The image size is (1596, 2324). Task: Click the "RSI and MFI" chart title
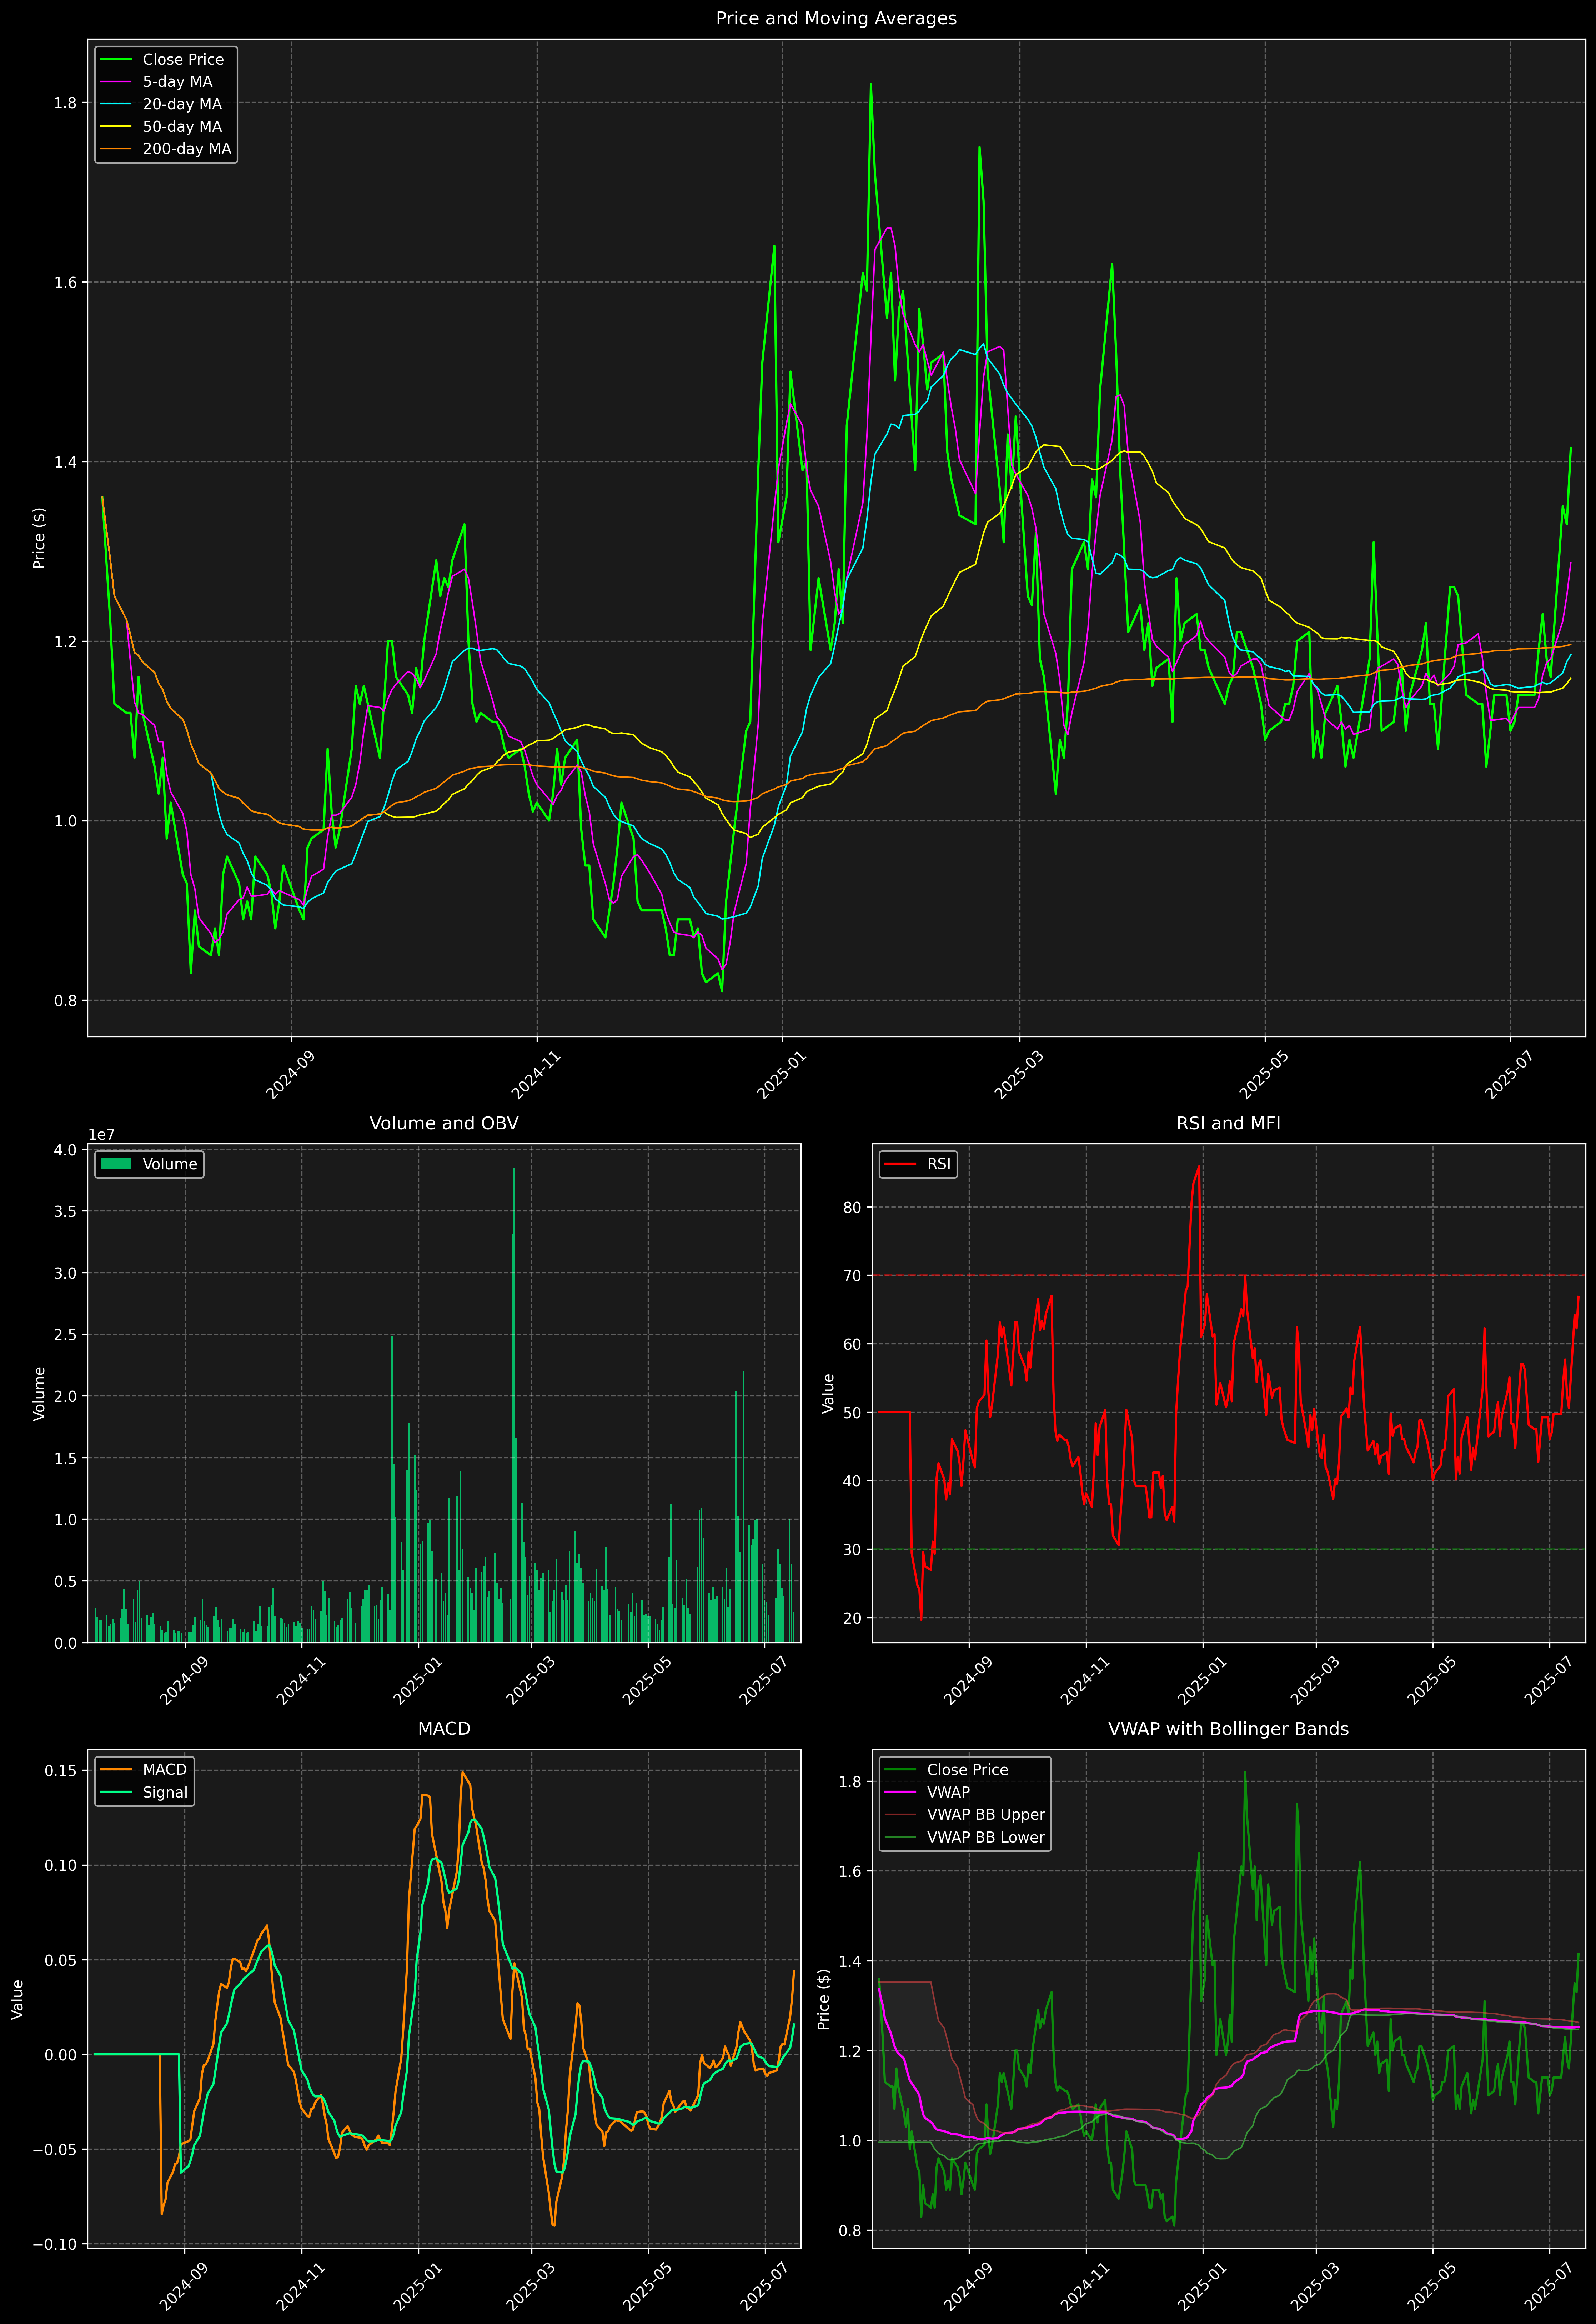tap(1228, 1123)
